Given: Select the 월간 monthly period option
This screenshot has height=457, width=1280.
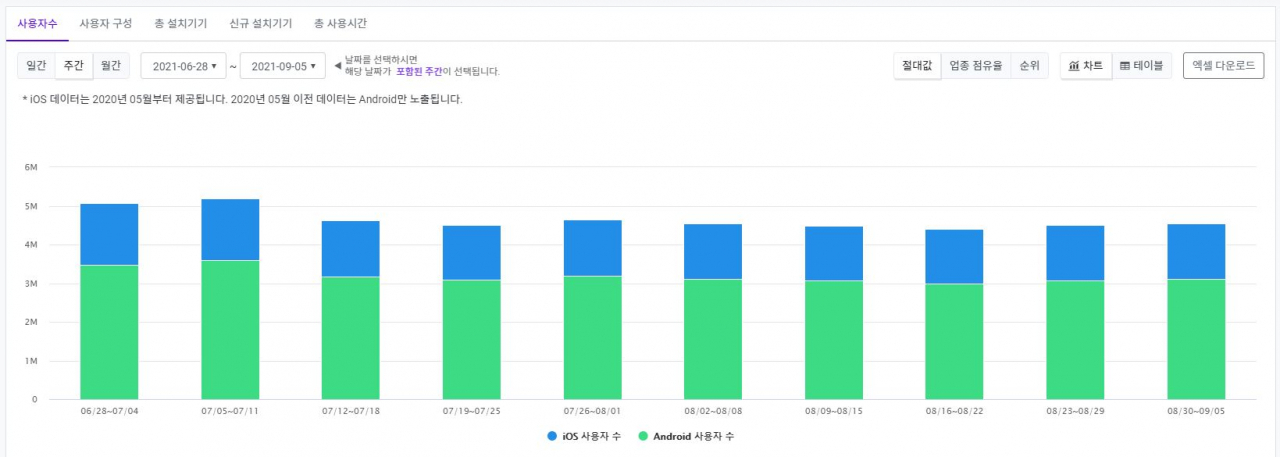Looking at the screenshot, I should pyautogui.click(x=110, y=66).
